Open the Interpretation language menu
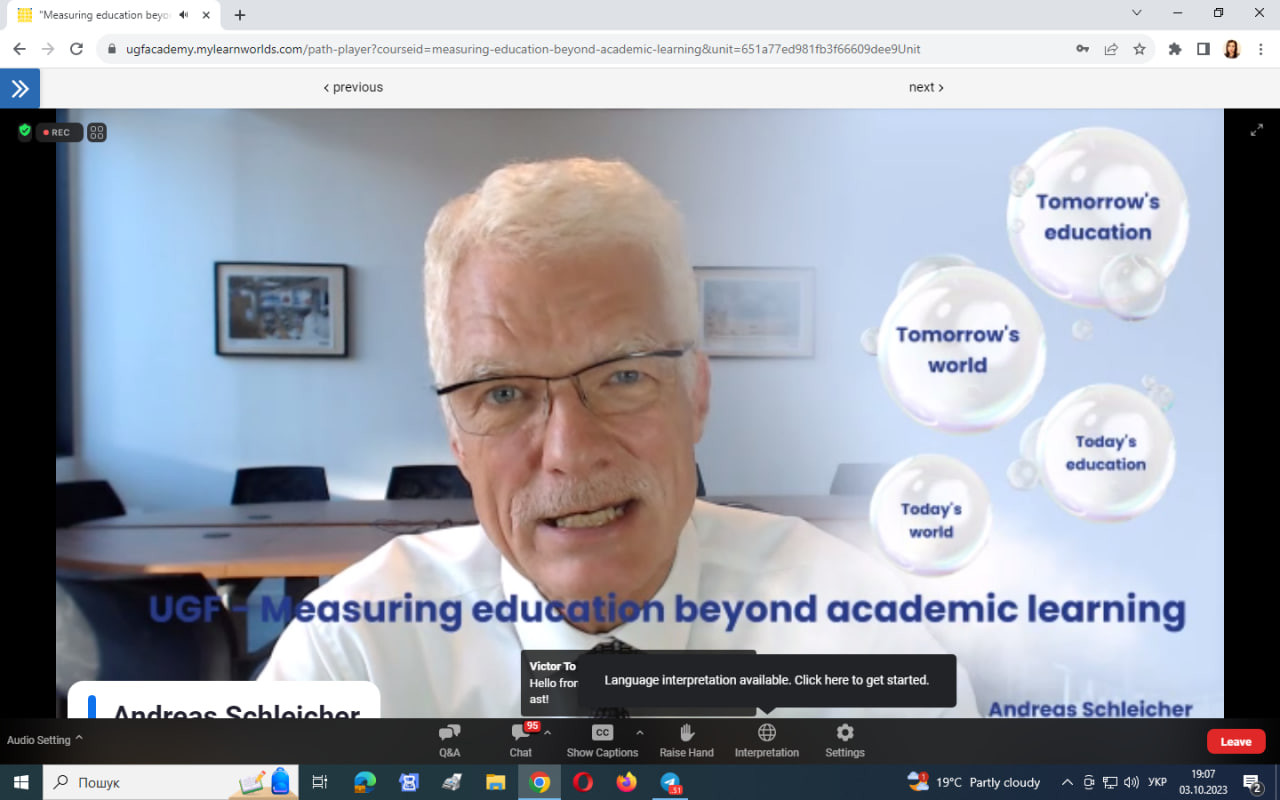1280x800 pixels. [x=767, y=740]
